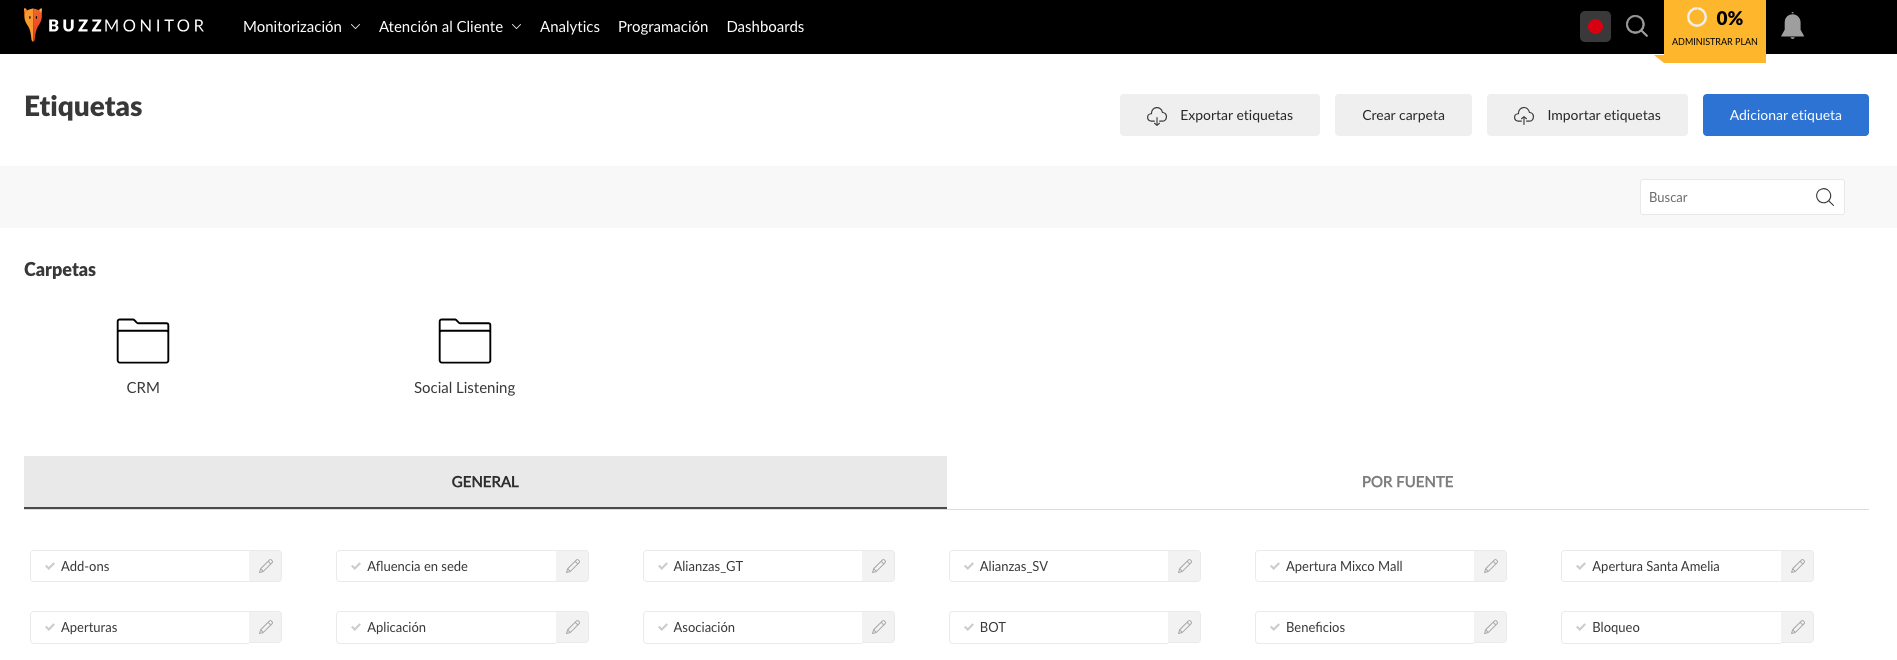Edit the Alianzas_GT tag pencil icon
Screen dimensions: 1897x660
pyautogui.click(x=879, y=566)
